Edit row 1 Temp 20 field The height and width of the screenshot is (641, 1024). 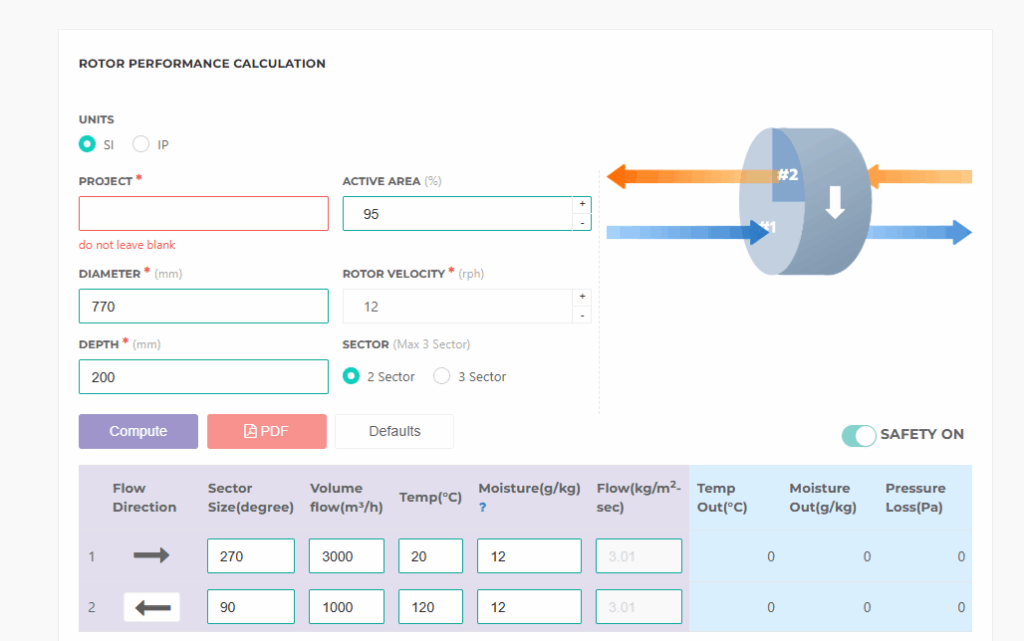(x=430, y=556)
